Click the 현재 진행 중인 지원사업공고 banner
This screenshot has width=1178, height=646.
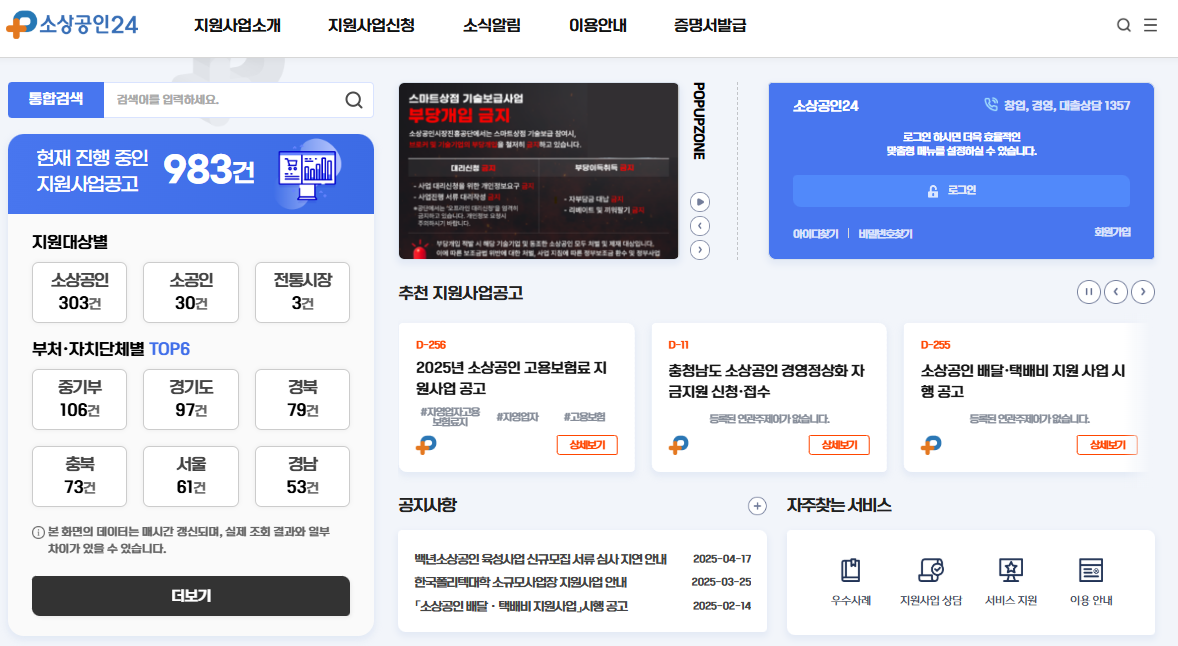tap(191, 174)
